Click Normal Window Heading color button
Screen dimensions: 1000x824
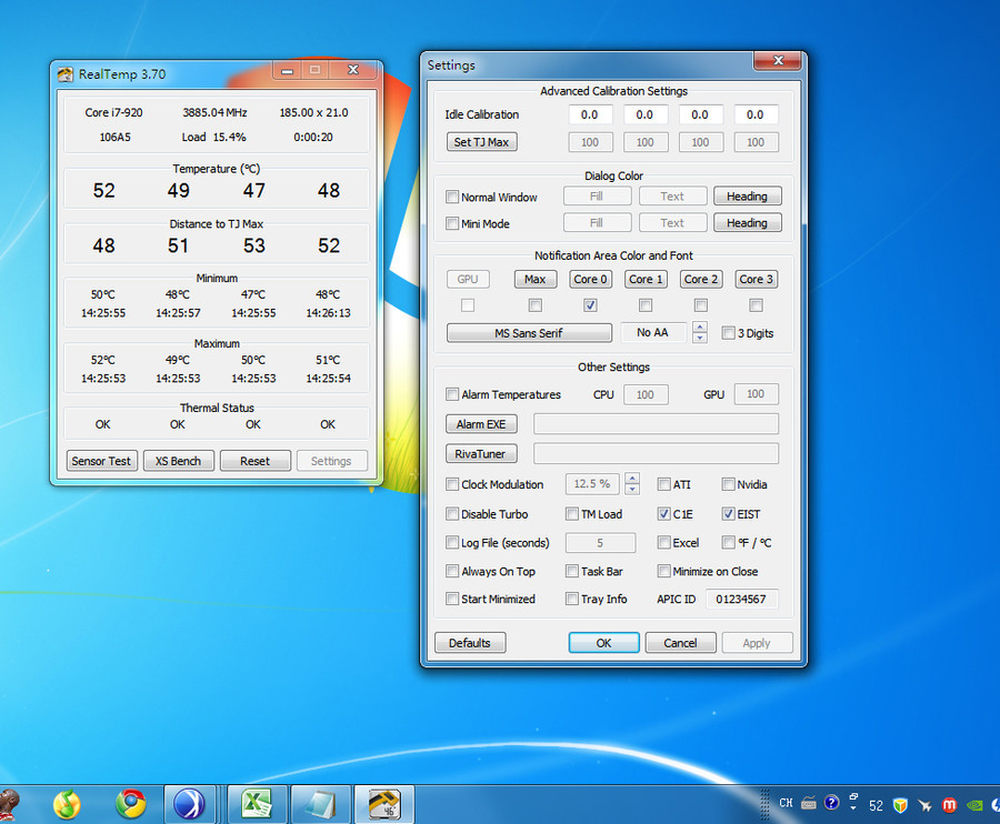747,196
